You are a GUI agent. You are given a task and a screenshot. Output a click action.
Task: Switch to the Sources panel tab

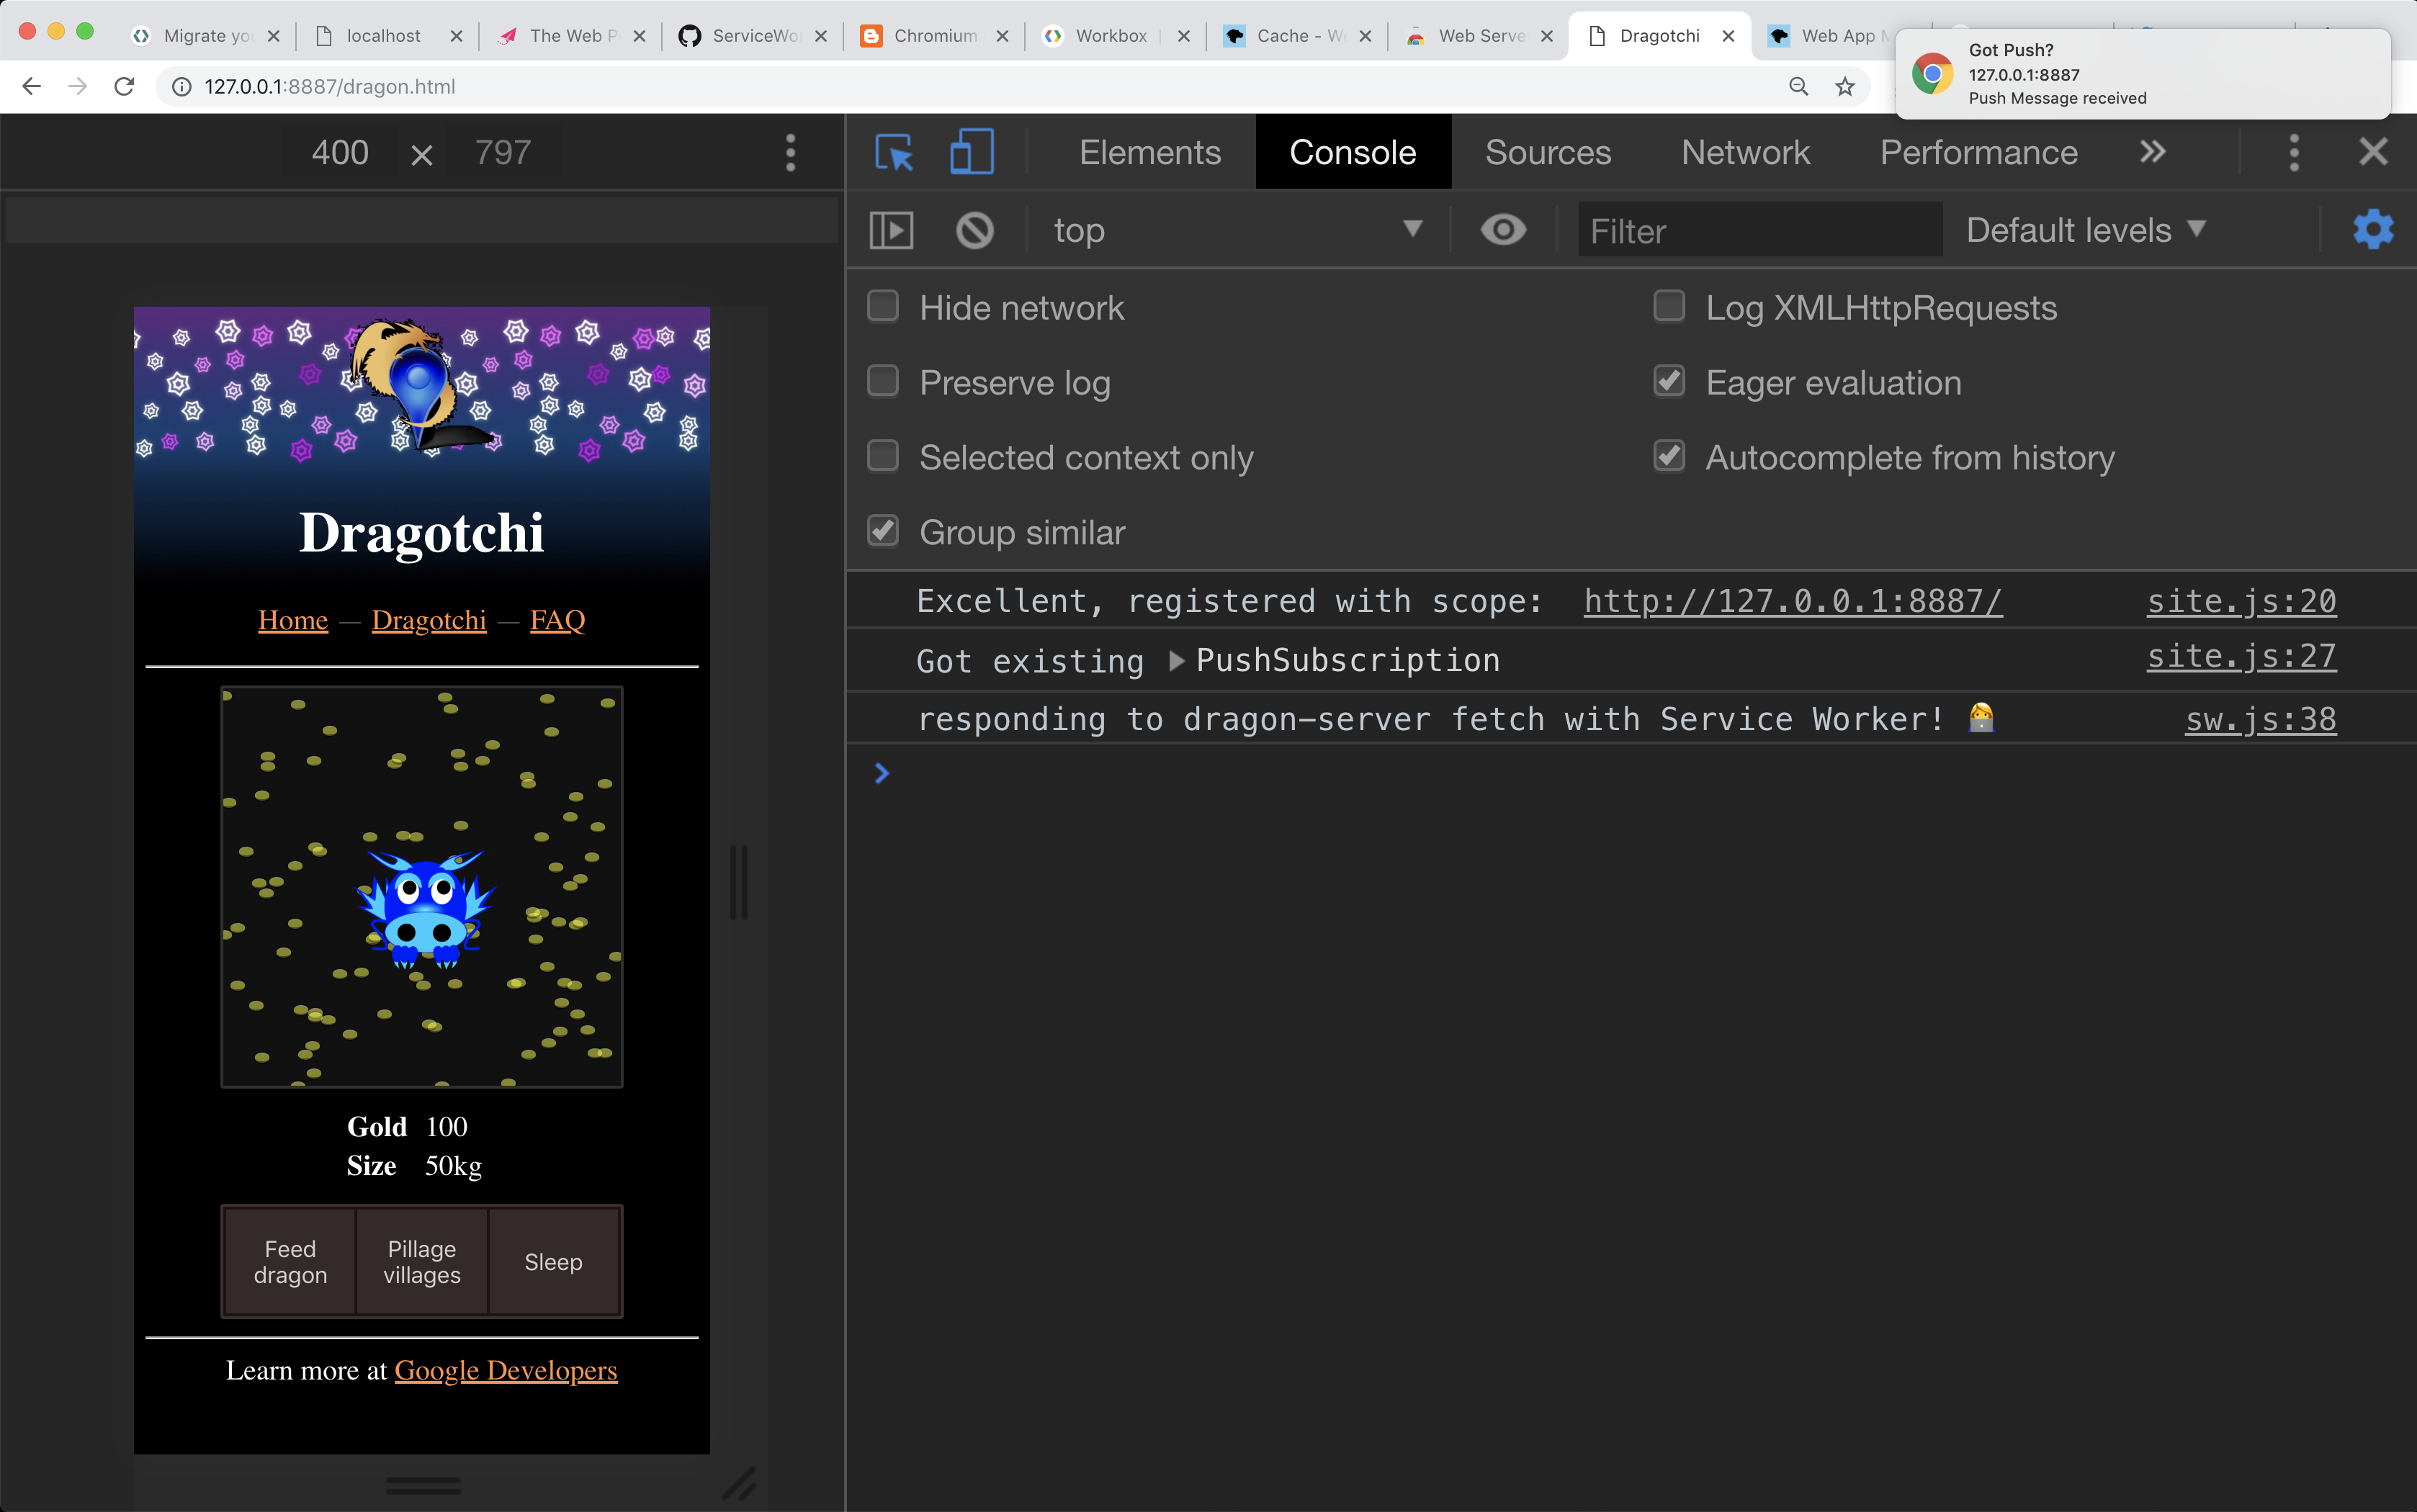(x=1546, y=151)
